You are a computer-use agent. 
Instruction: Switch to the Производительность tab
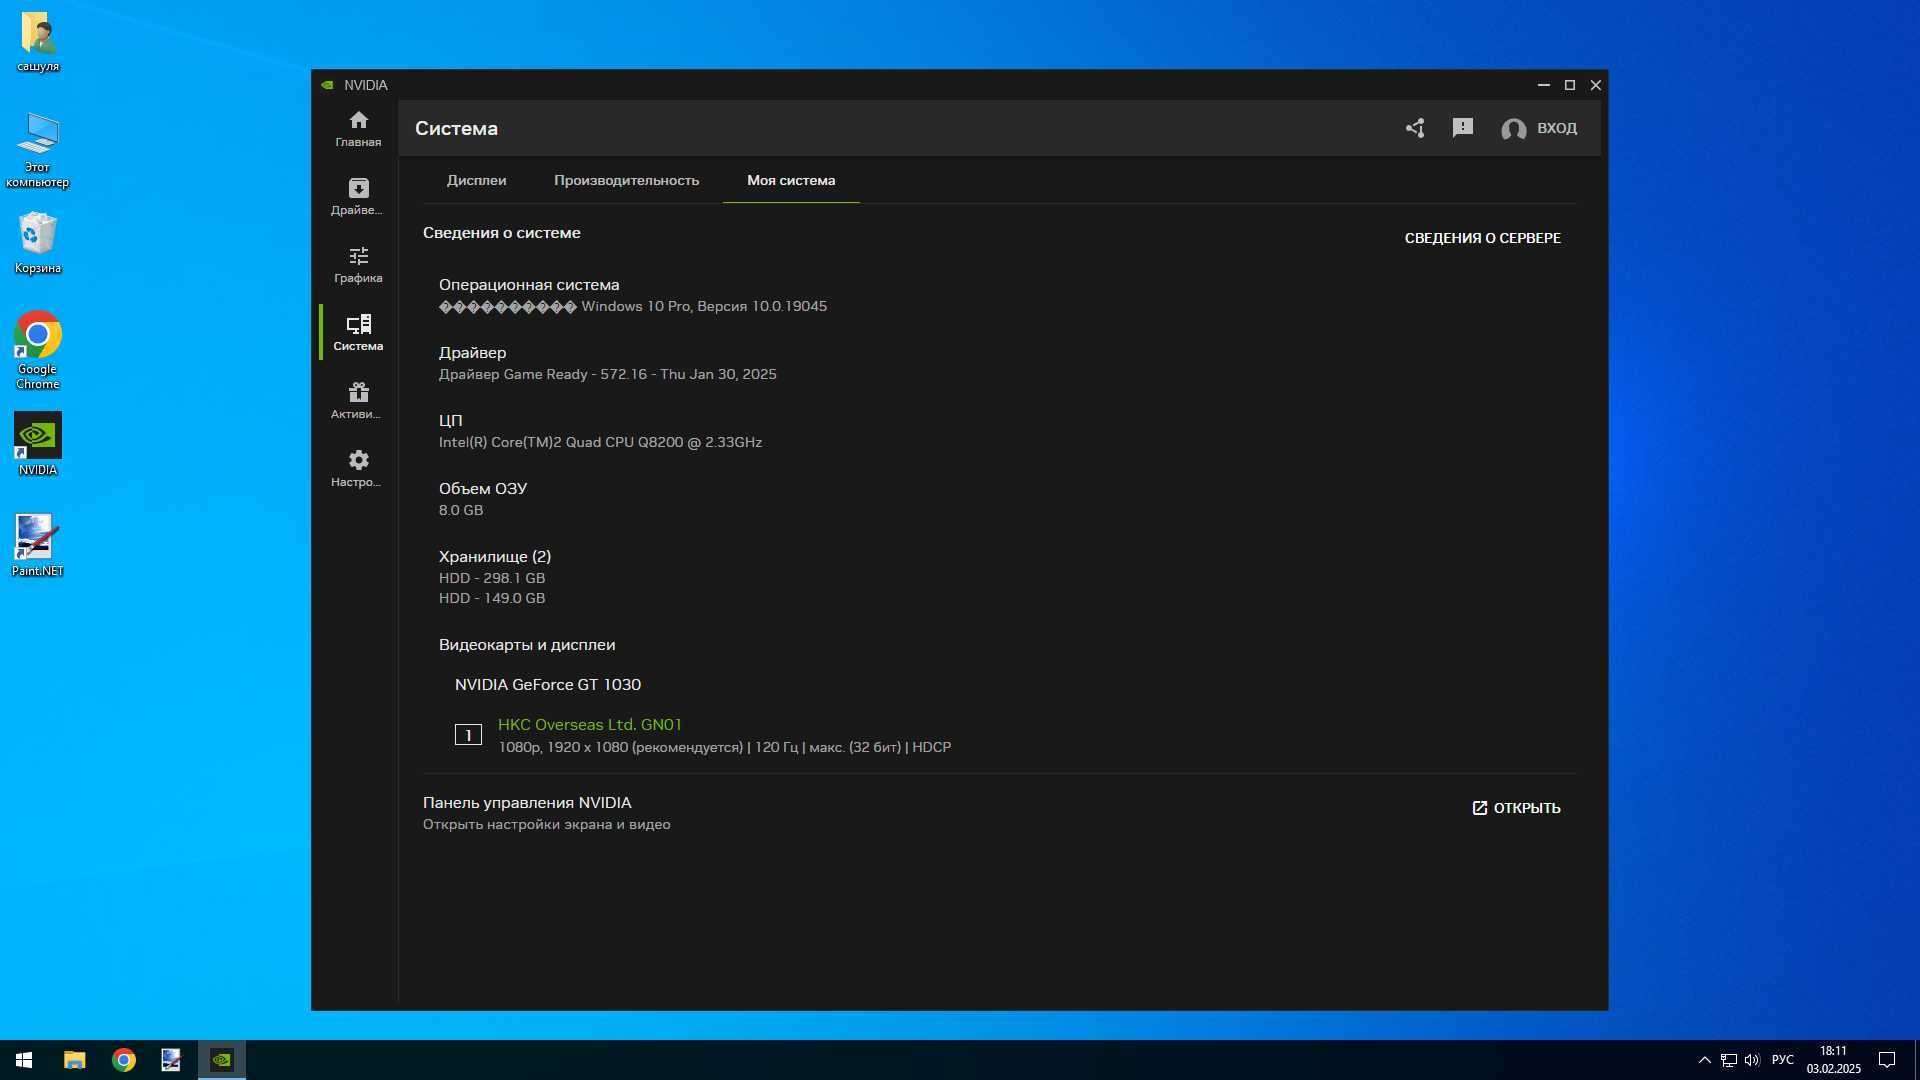pos(626,180)
